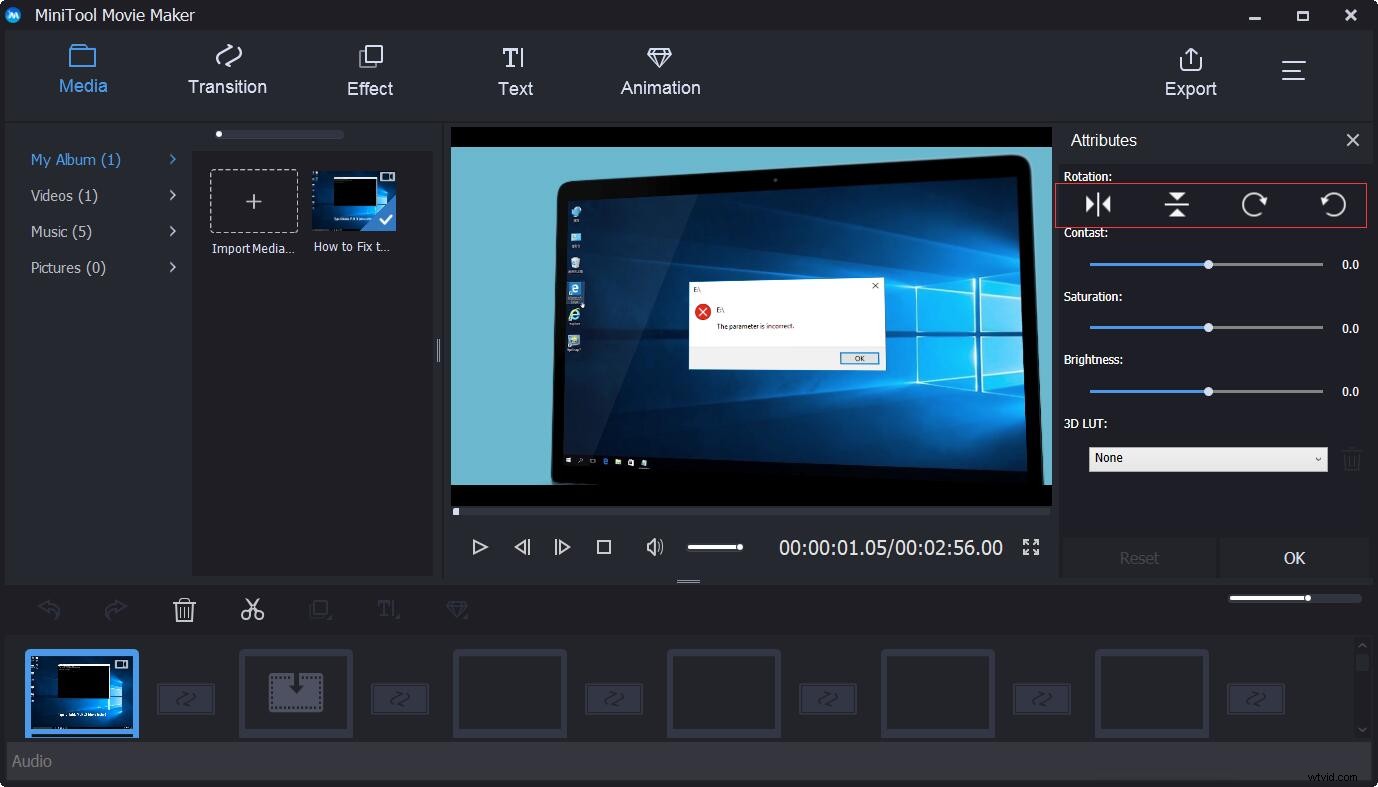1378x787 pixels.
Task: Delete the selected clip using trash icon
Action: click(184, 609)
